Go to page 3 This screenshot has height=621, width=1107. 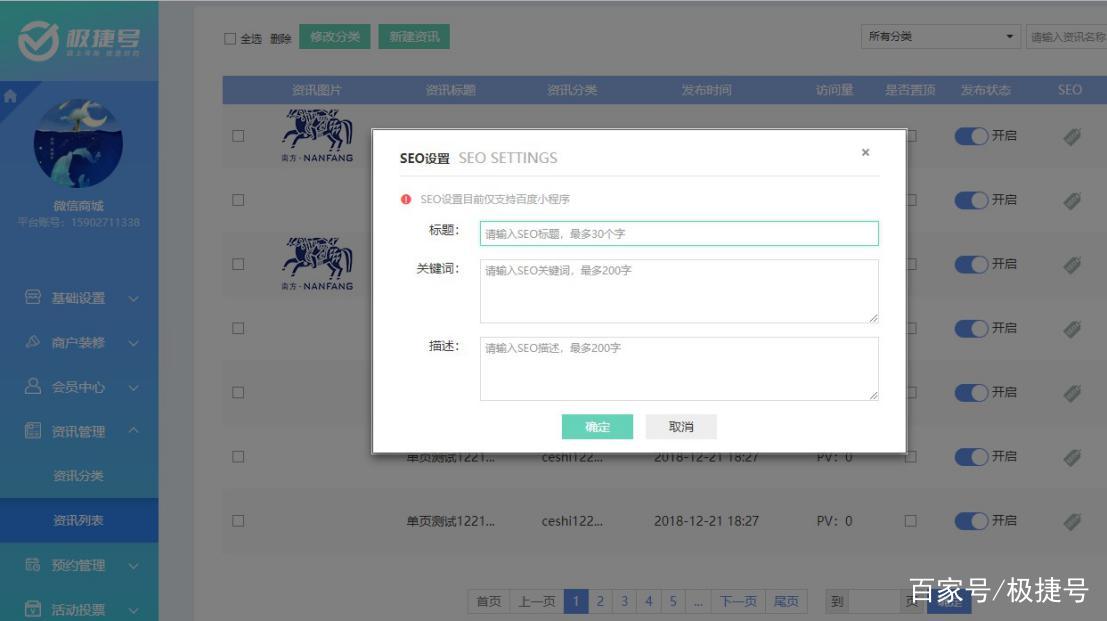click(x=624, y=601)
